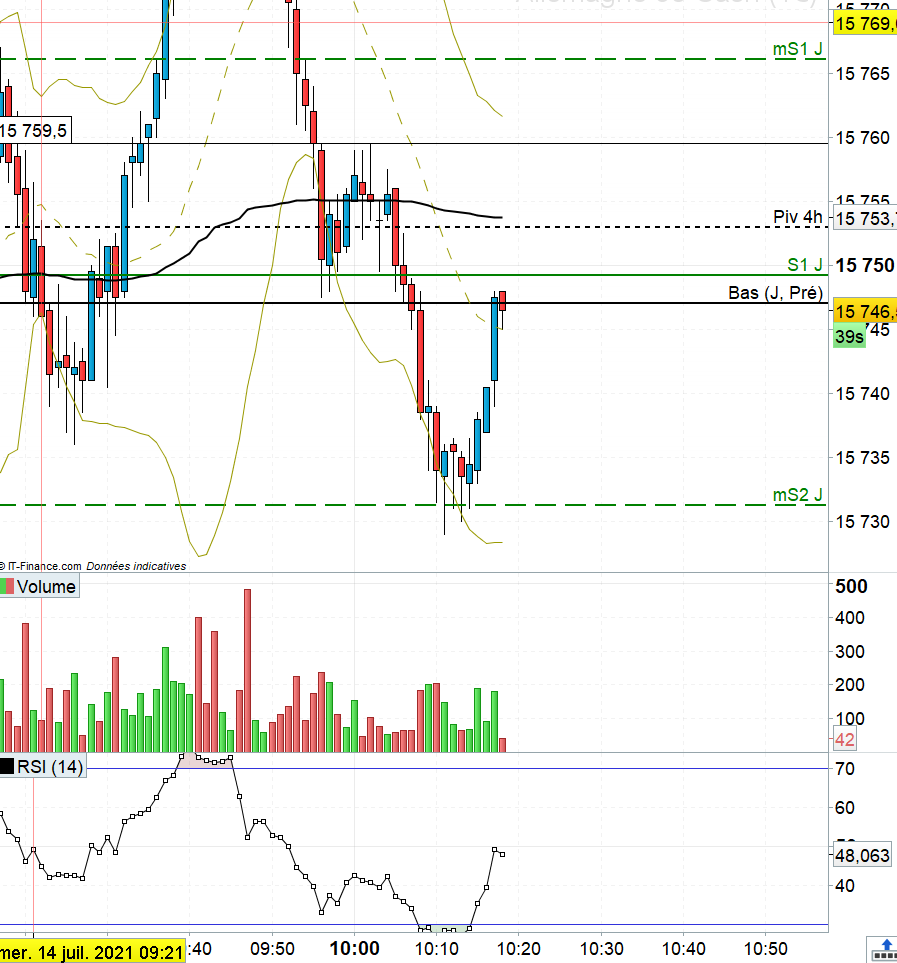Click the 10:50 time axis label
This screenshot has height=963, width=897.
766,949
